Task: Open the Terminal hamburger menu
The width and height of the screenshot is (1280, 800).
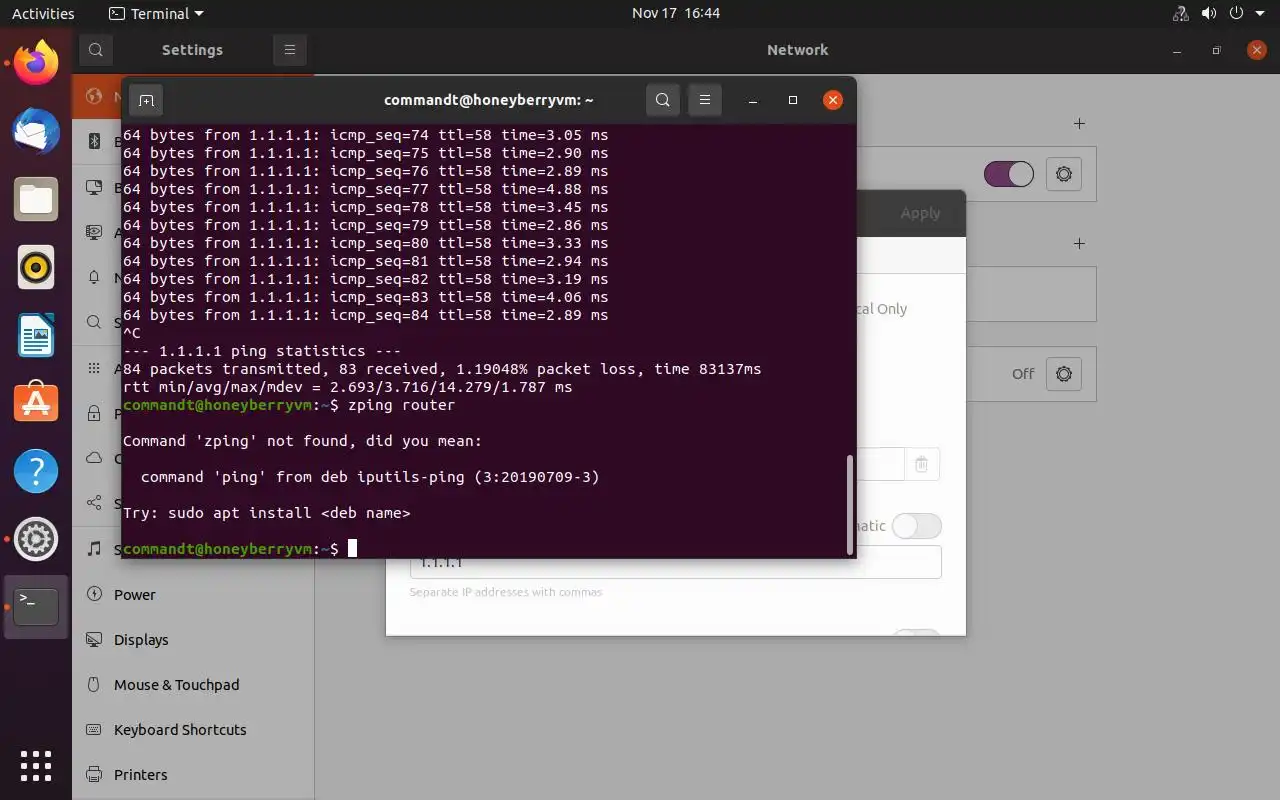Action: click(x=704, y=100)
